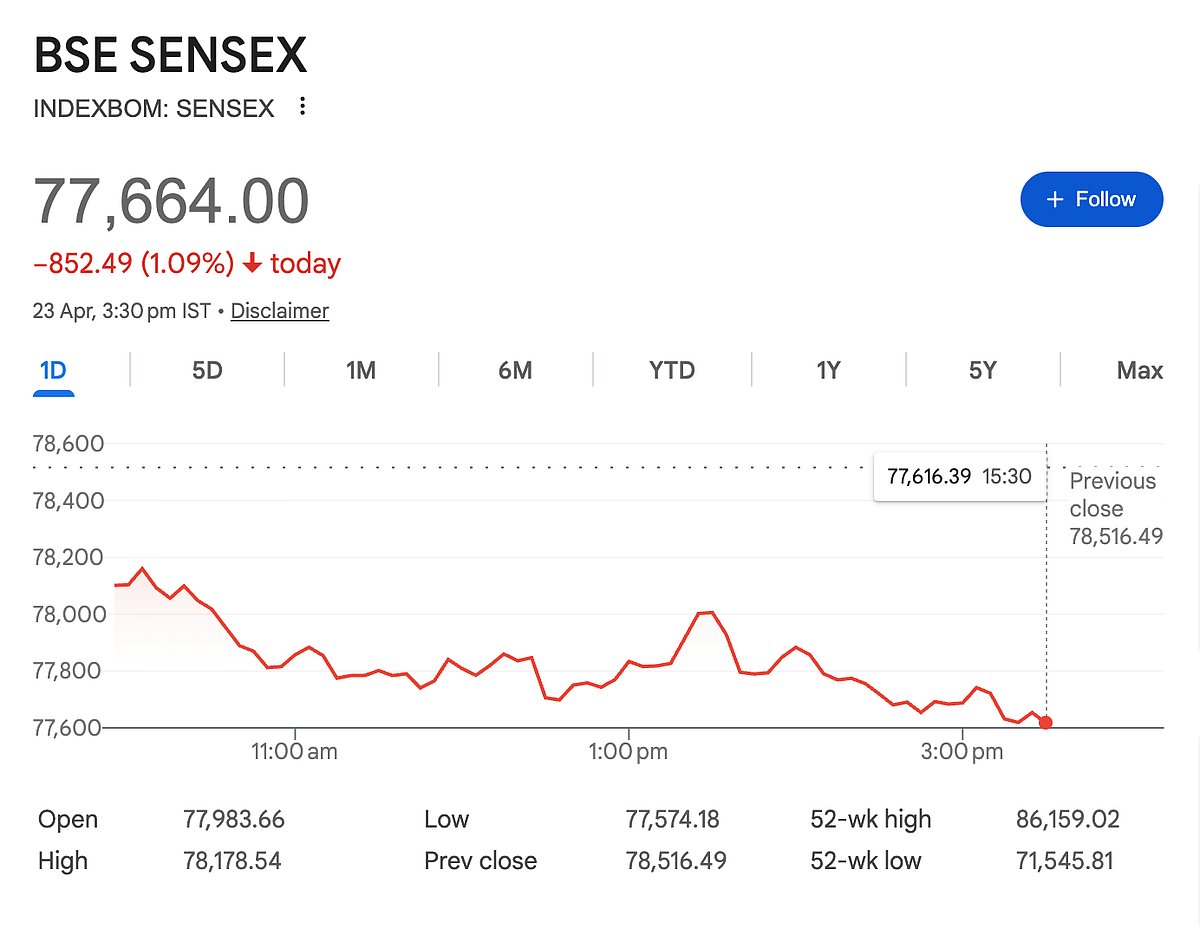Click the red end-of-day marker dot
This screenshot has width=1200, height=948.
(x=1046, y=722)
